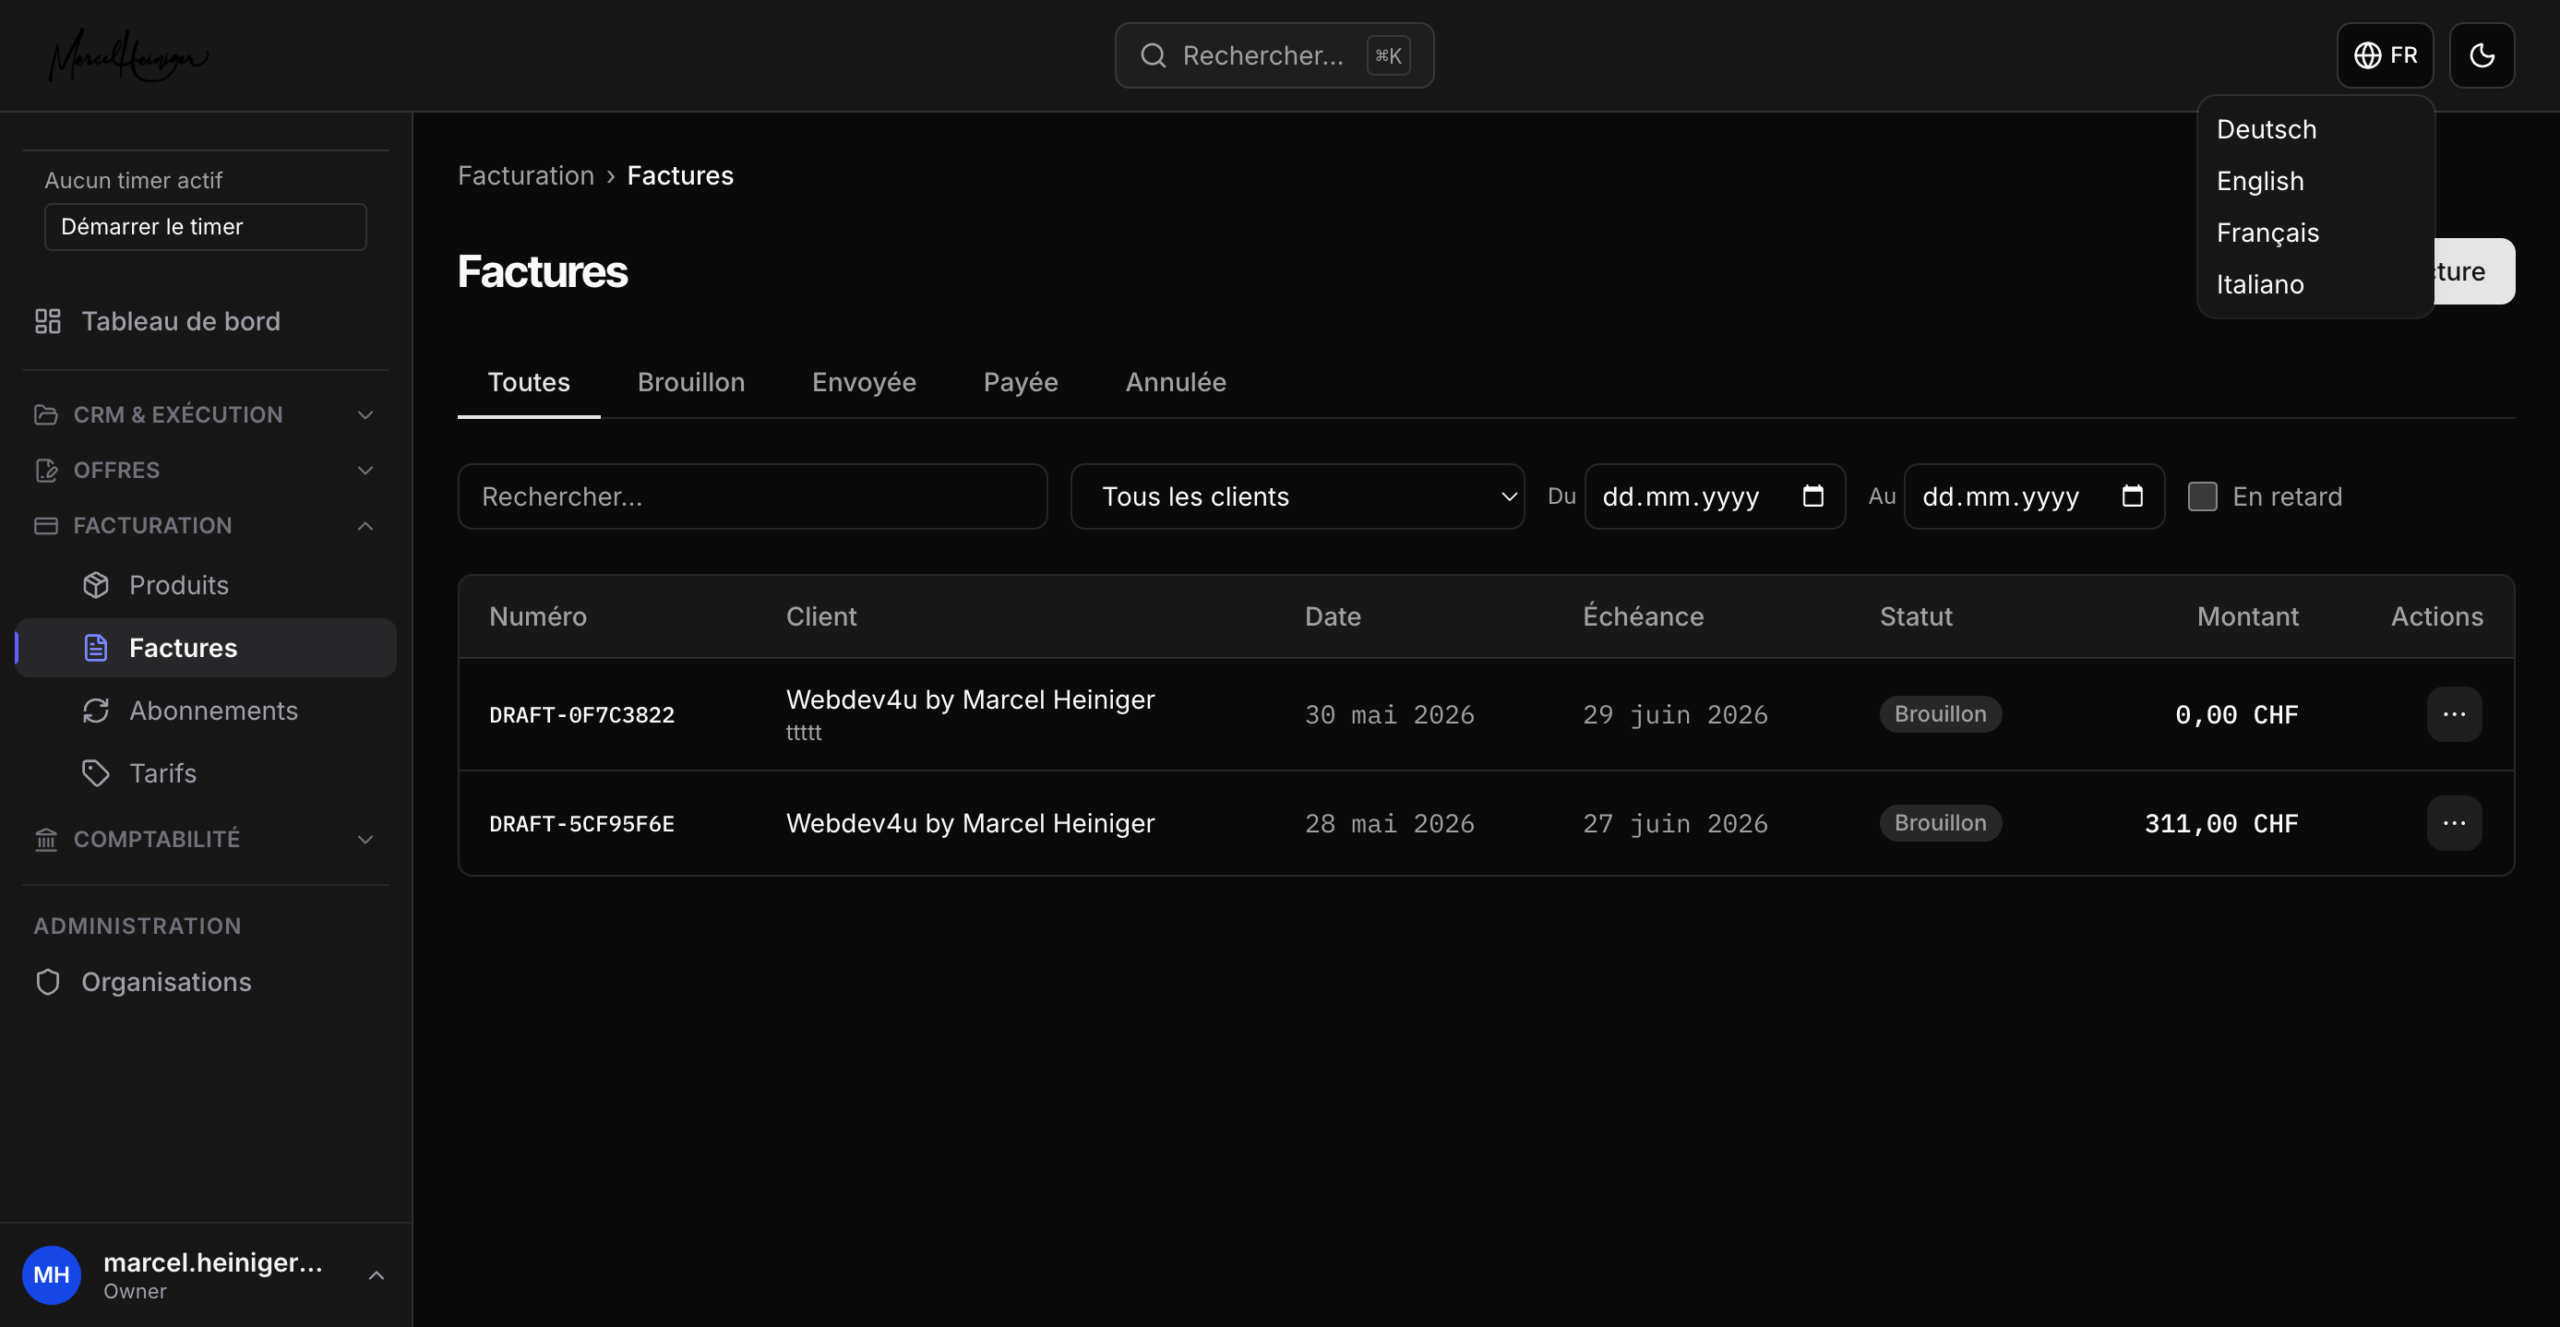Click the Comptabilité bank icon
Screen dimensions: 2560x1327
point(46,839)
